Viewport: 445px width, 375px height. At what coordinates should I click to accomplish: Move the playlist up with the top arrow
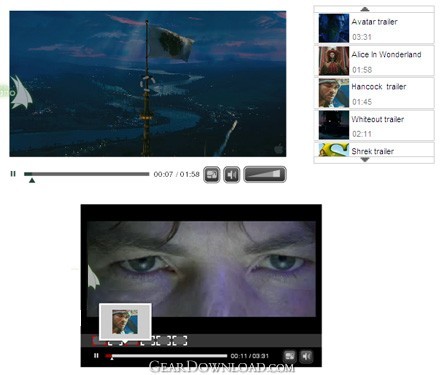coord(365,9)
